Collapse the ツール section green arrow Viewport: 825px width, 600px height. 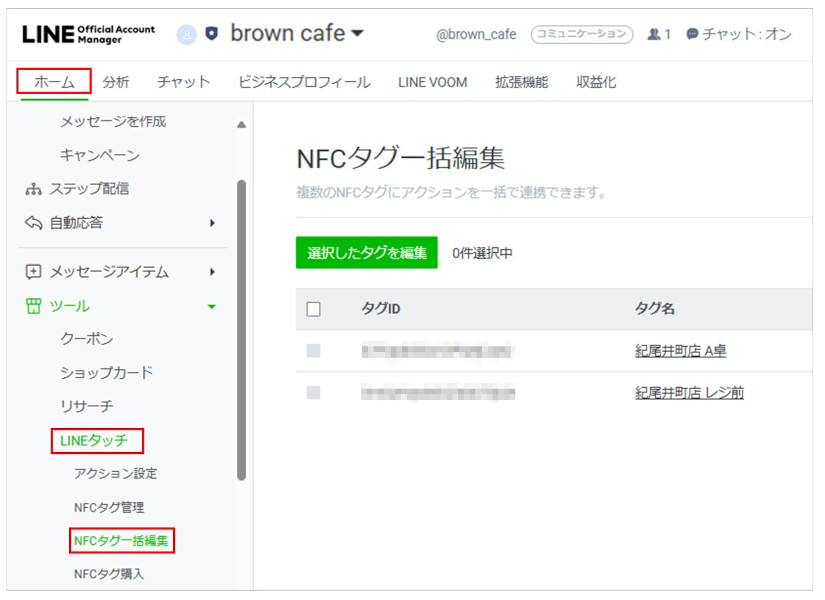(212, 307)
